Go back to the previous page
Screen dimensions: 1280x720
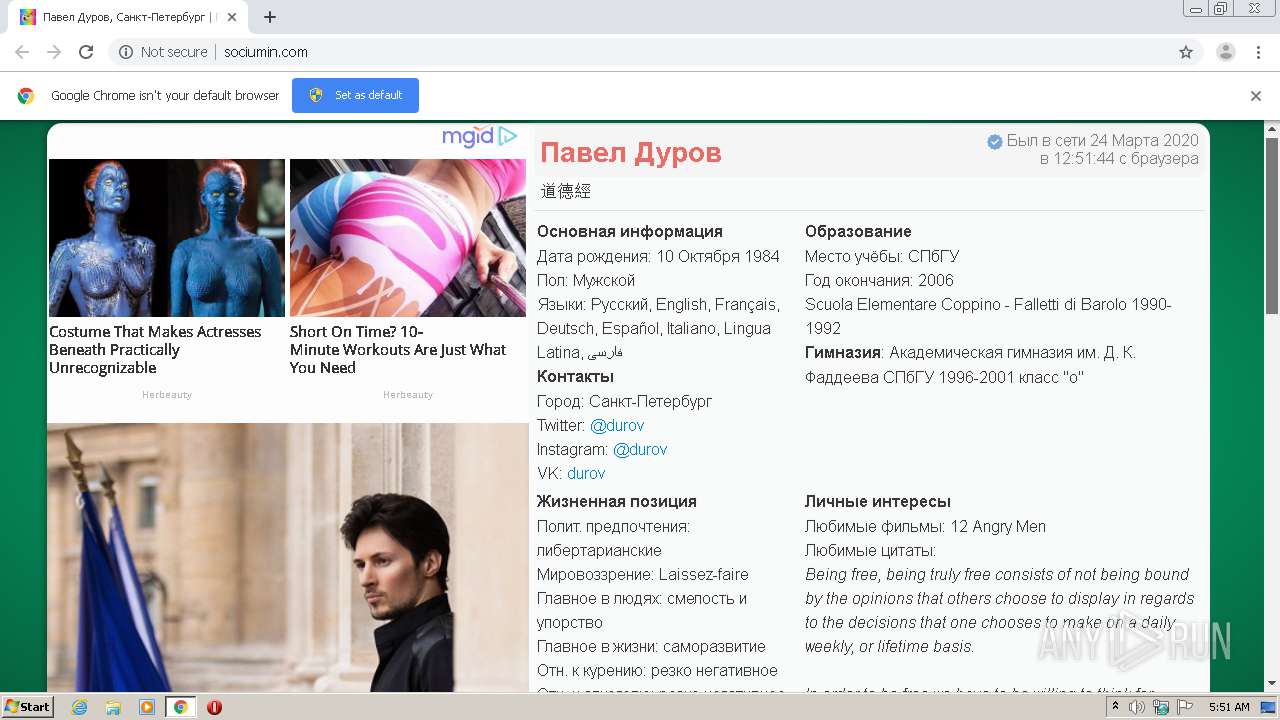22,52
